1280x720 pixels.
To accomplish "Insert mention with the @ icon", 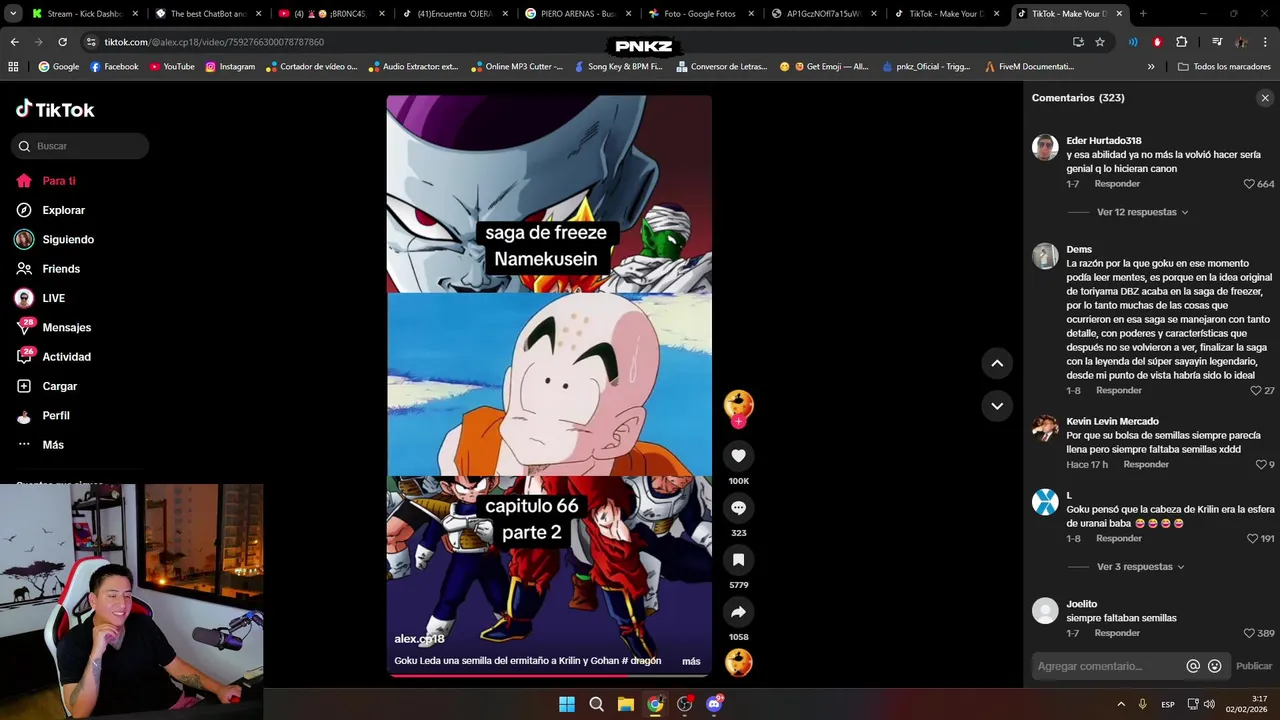I will tap(1193, 666).
